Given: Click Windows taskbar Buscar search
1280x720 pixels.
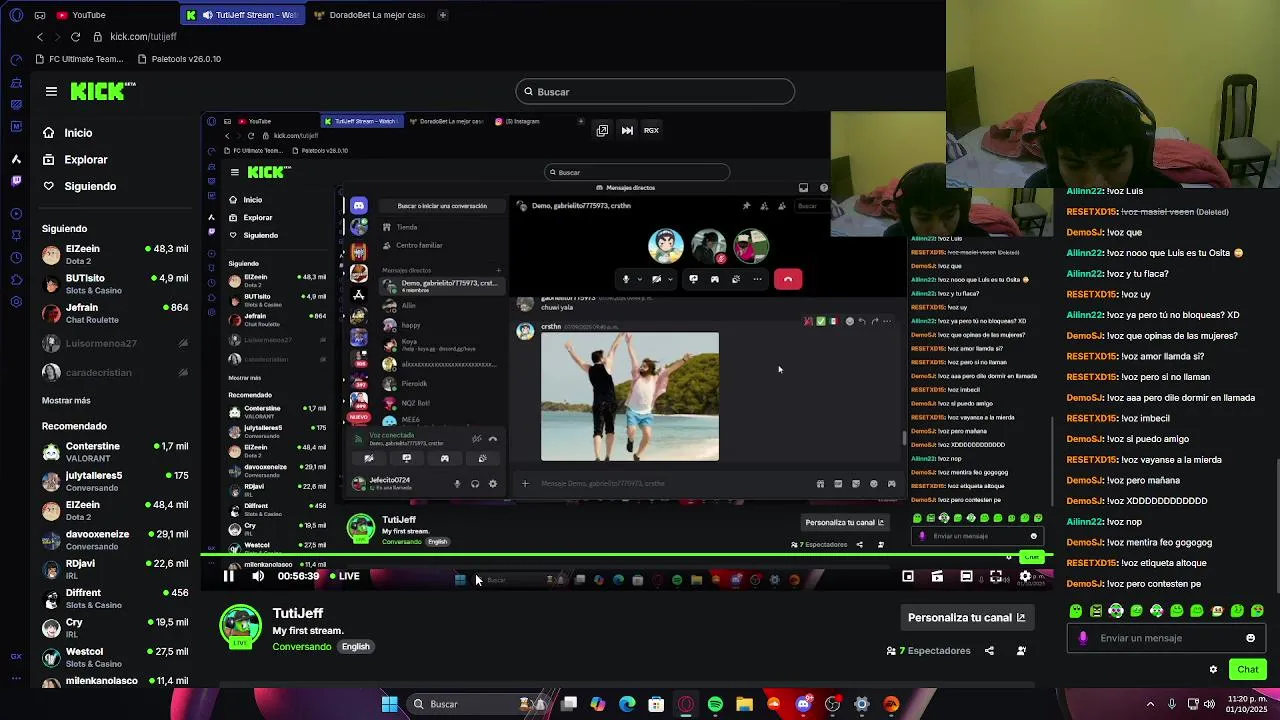Looking at the screenshot, I should point(475,704).
